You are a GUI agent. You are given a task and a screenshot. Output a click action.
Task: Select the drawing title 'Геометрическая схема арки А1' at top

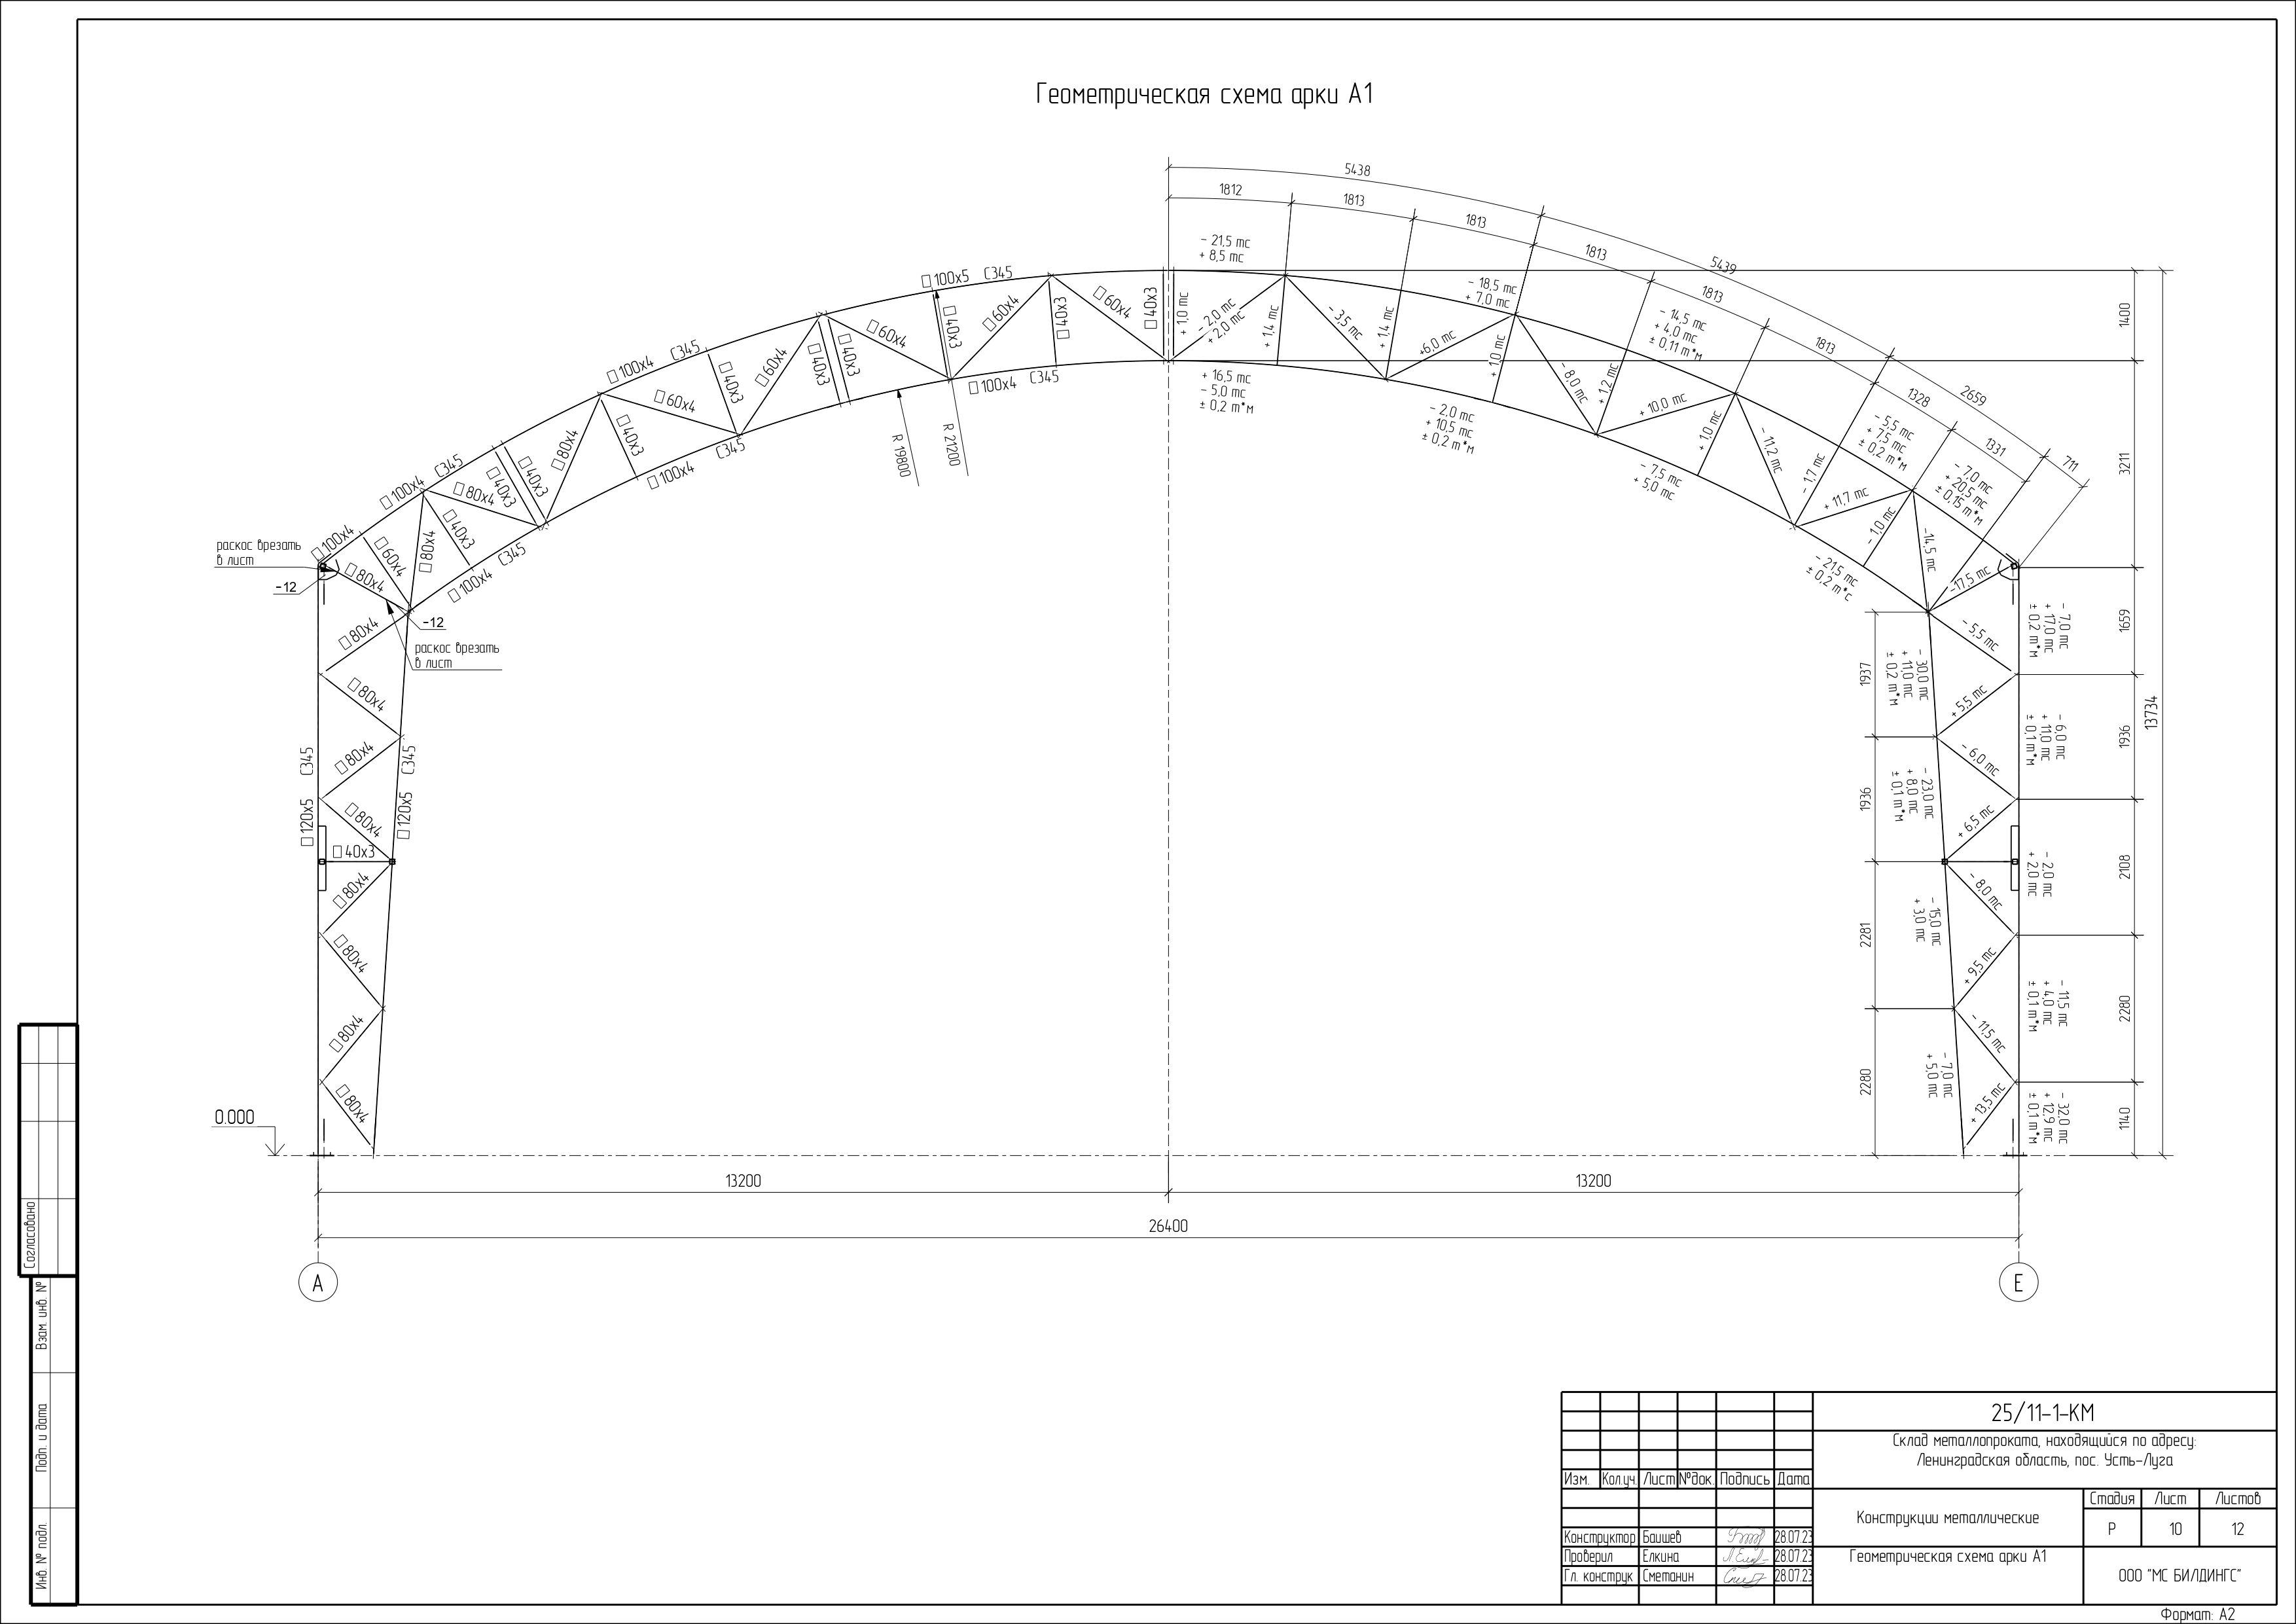1204,95
